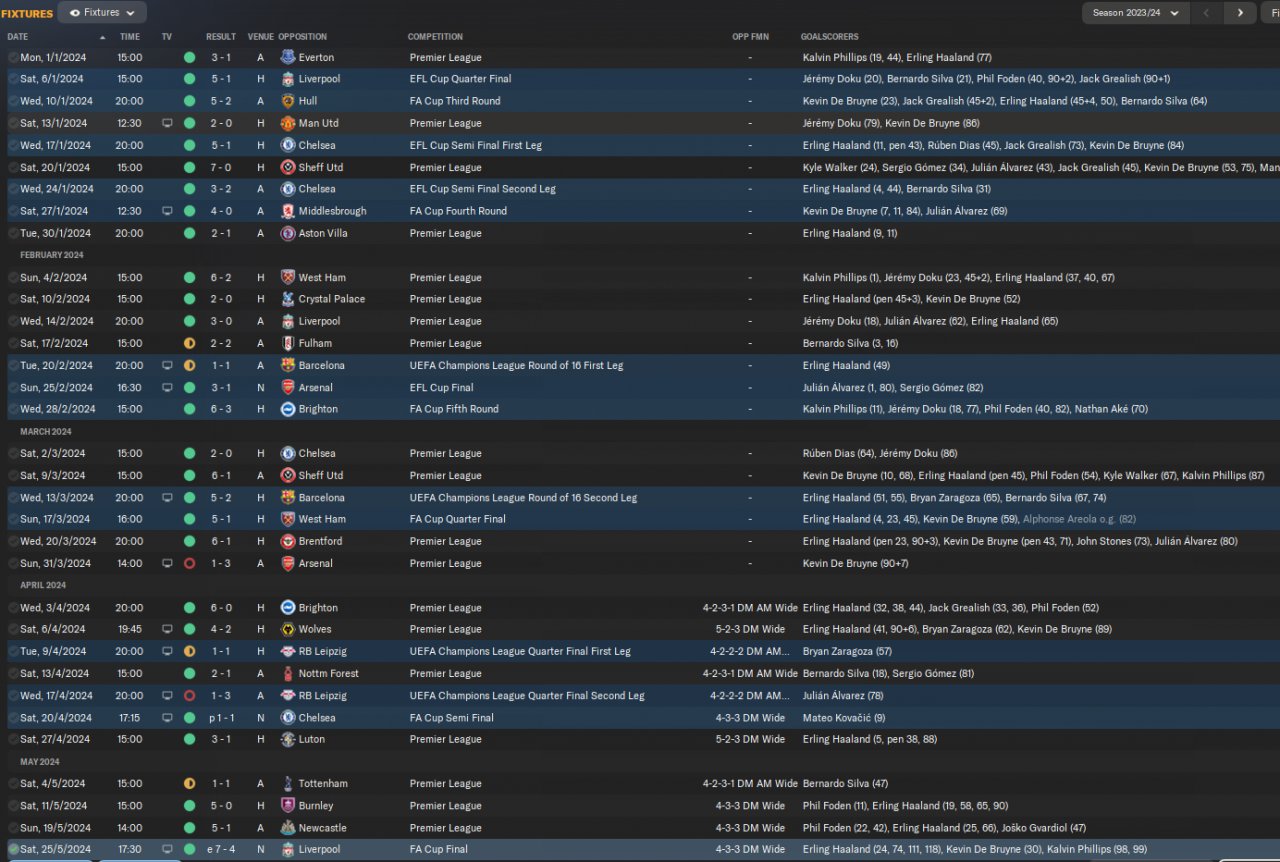Click the TV icon on the Wolves fixture
Image resolution: width=1280 pixels, height=862 pixels.
[167, 629]
